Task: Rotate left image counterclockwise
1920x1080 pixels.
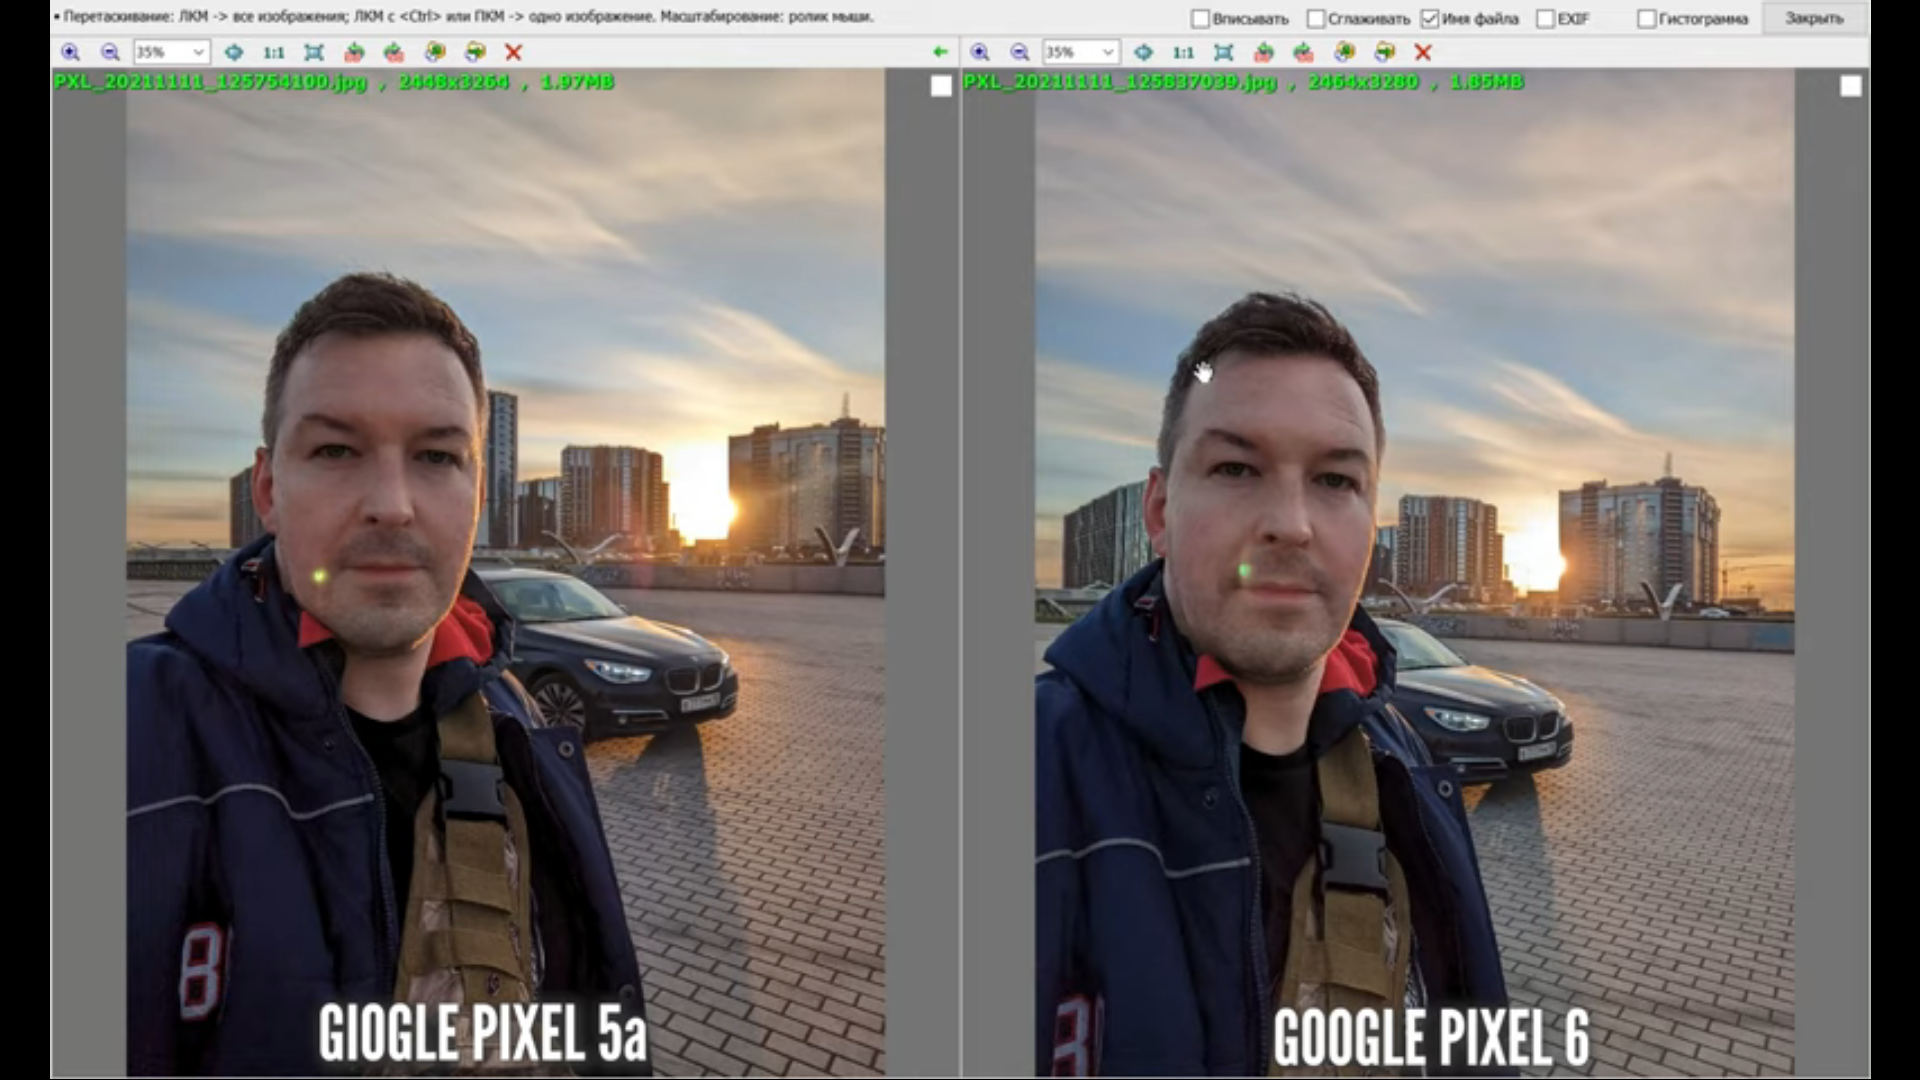Action: [x=354, y=52]
